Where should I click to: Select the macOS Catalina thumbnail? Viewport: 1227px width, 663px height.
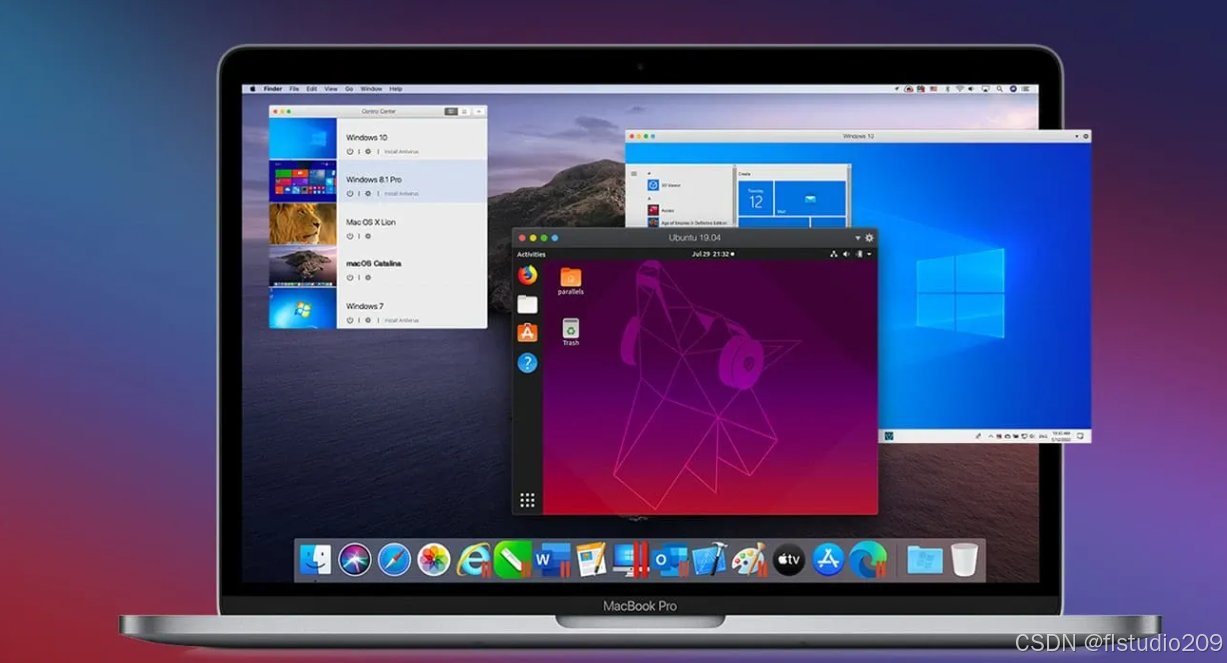point(303,266)
